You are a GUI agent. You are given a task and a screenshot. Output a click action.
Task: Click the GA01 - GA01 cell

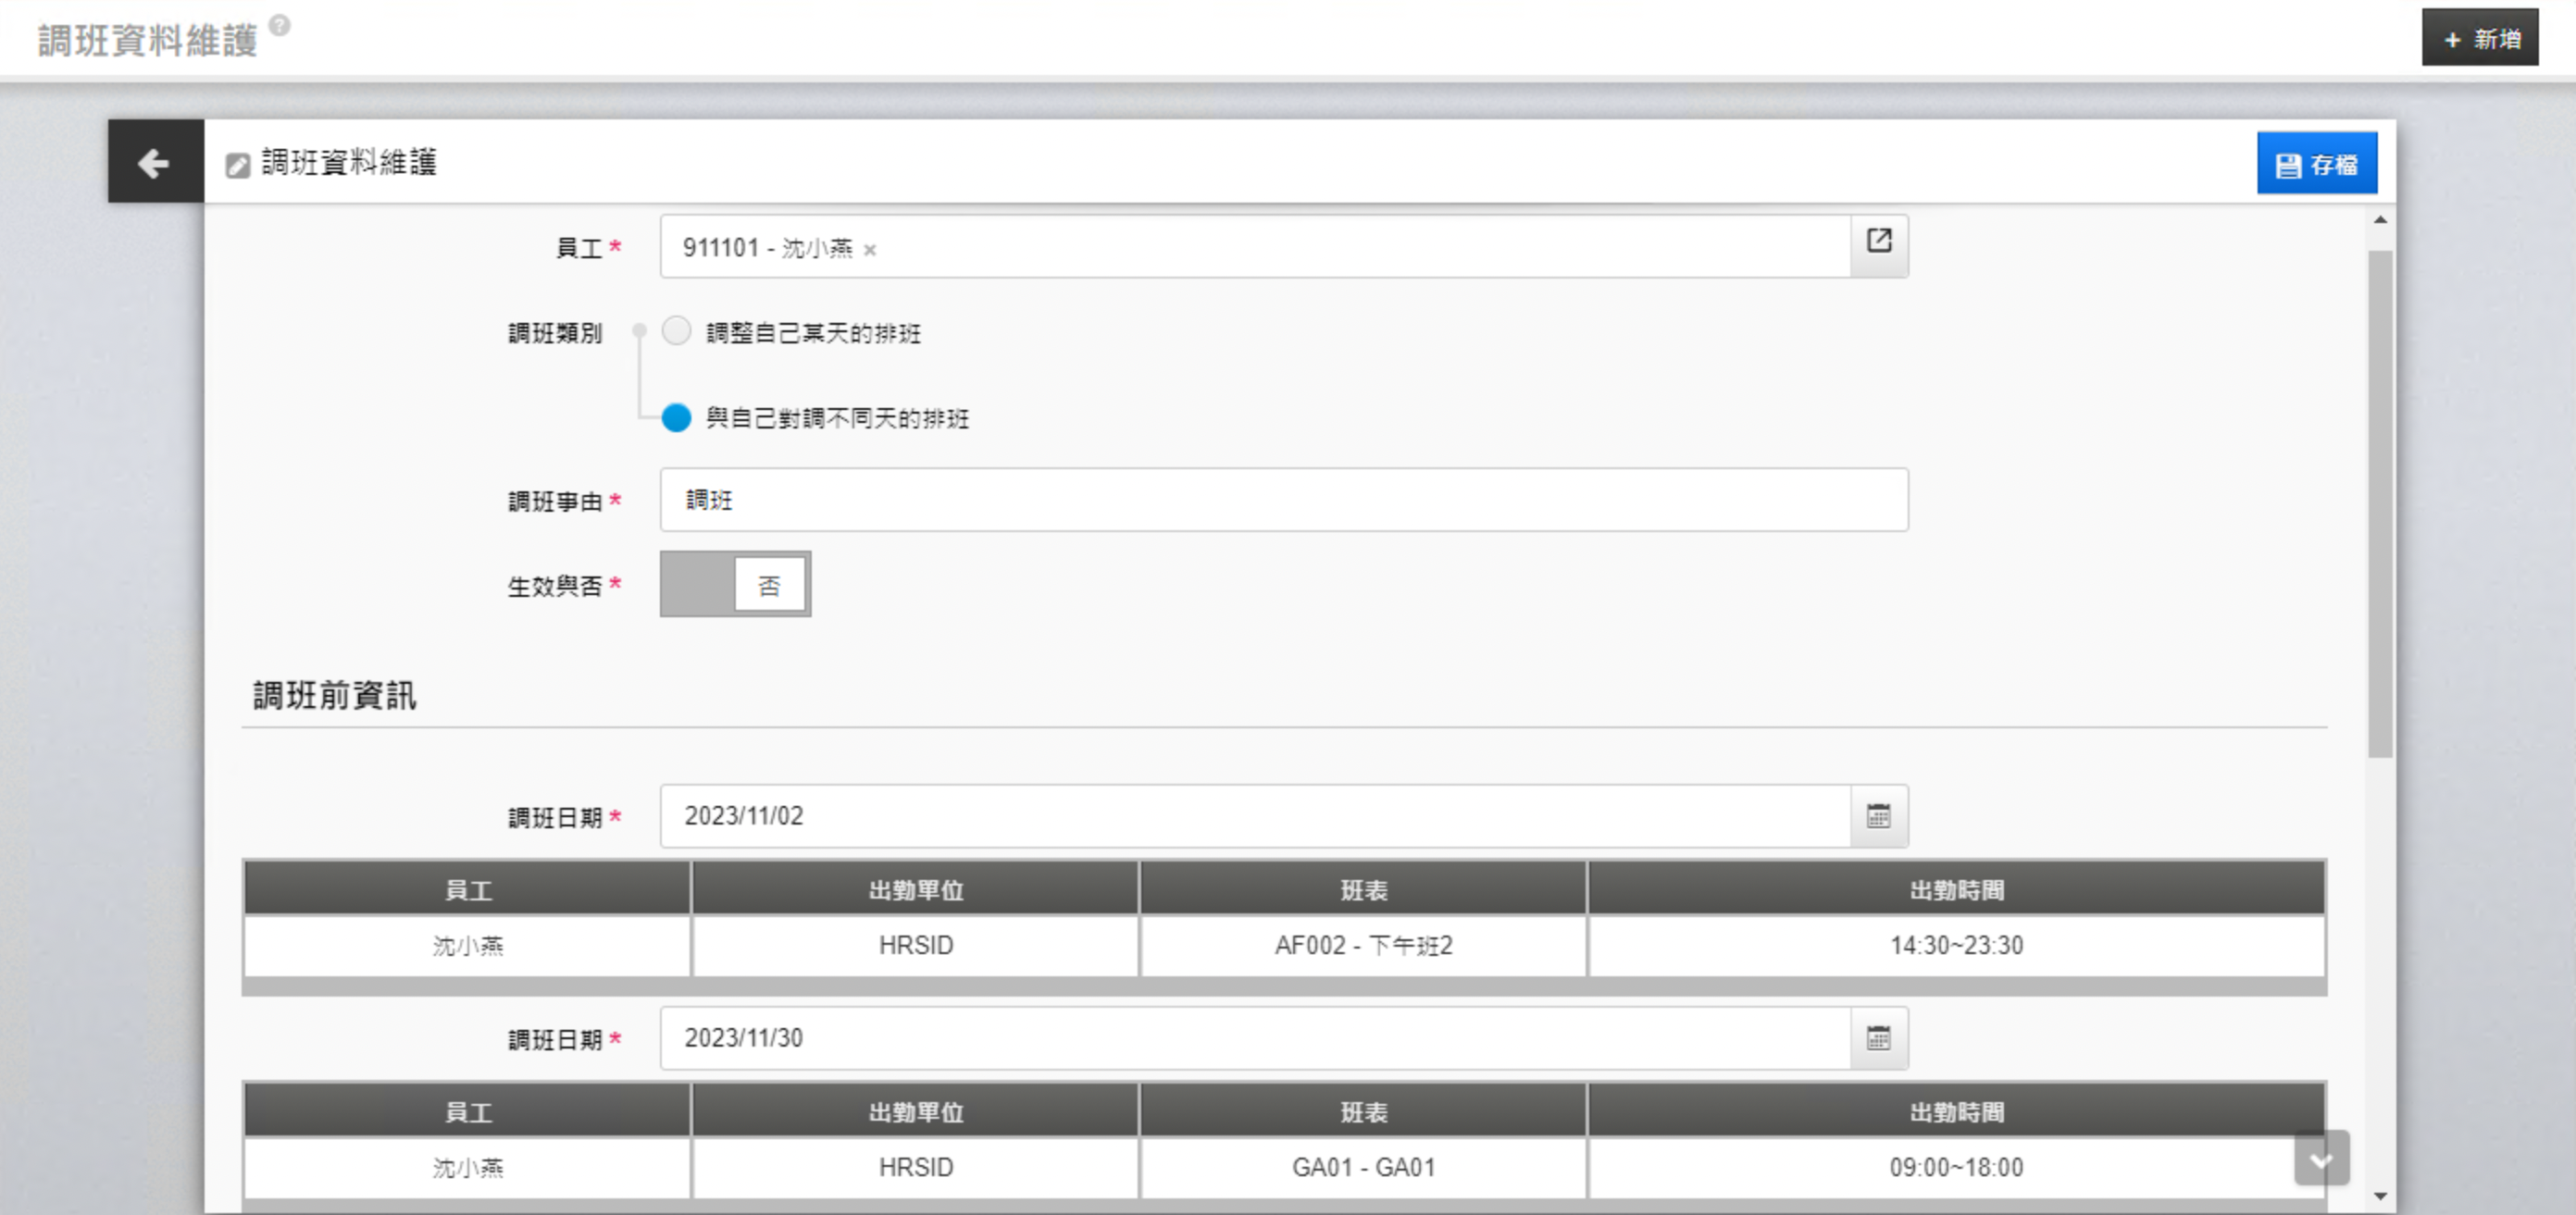[x=1363, y=1167]
